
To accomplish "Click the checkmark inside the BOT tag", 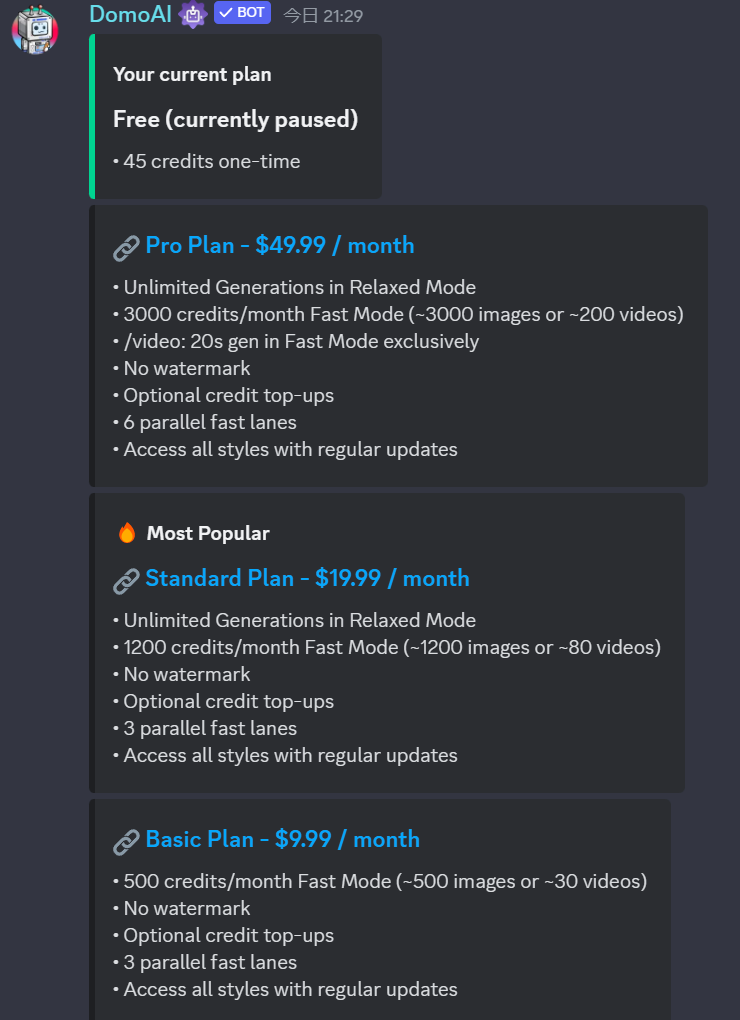I will 226,13.
